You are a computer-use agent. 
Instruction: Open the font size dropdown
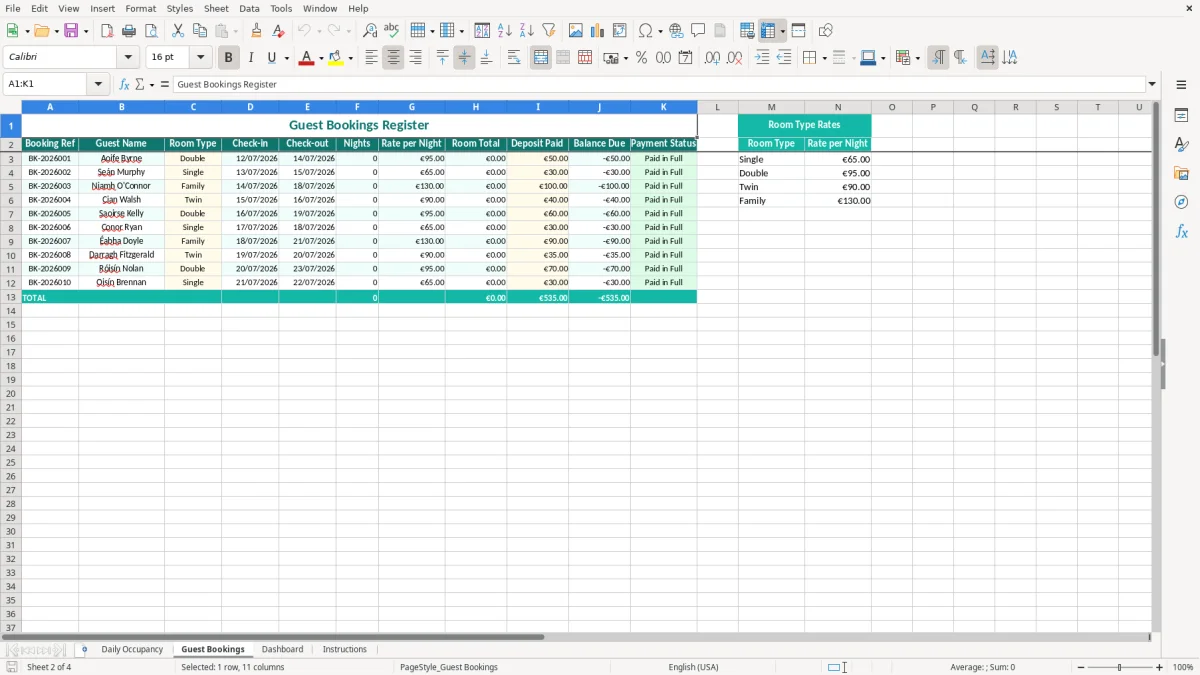click(200, 58)
